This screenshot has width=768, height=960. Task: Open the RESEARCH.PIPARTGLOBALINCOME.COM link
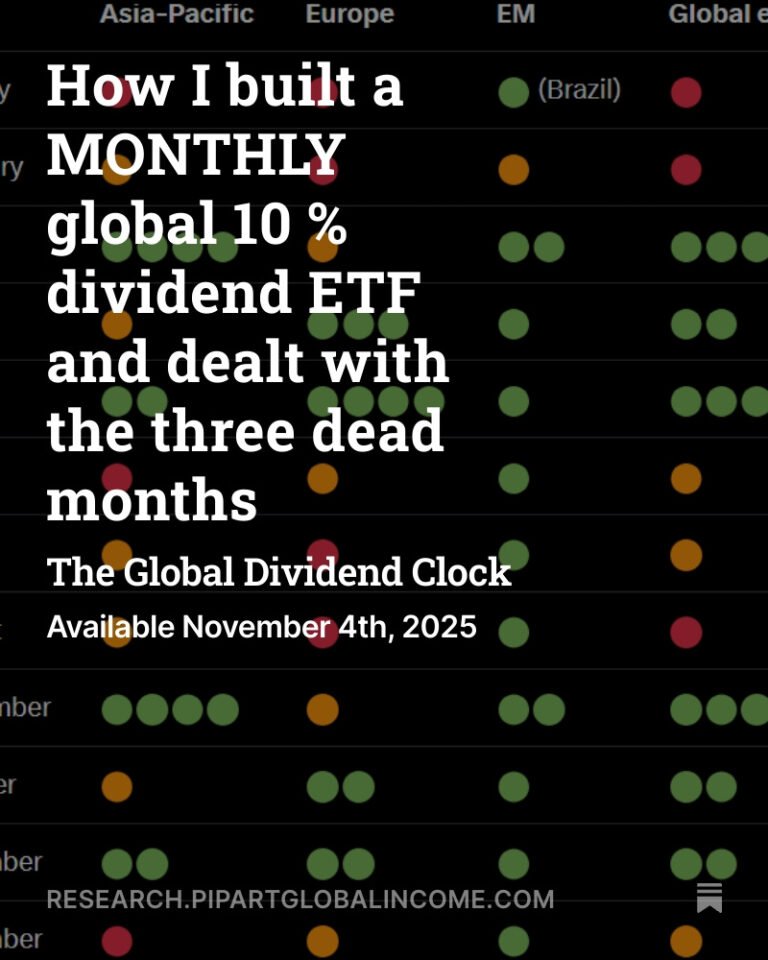(300, 899)
